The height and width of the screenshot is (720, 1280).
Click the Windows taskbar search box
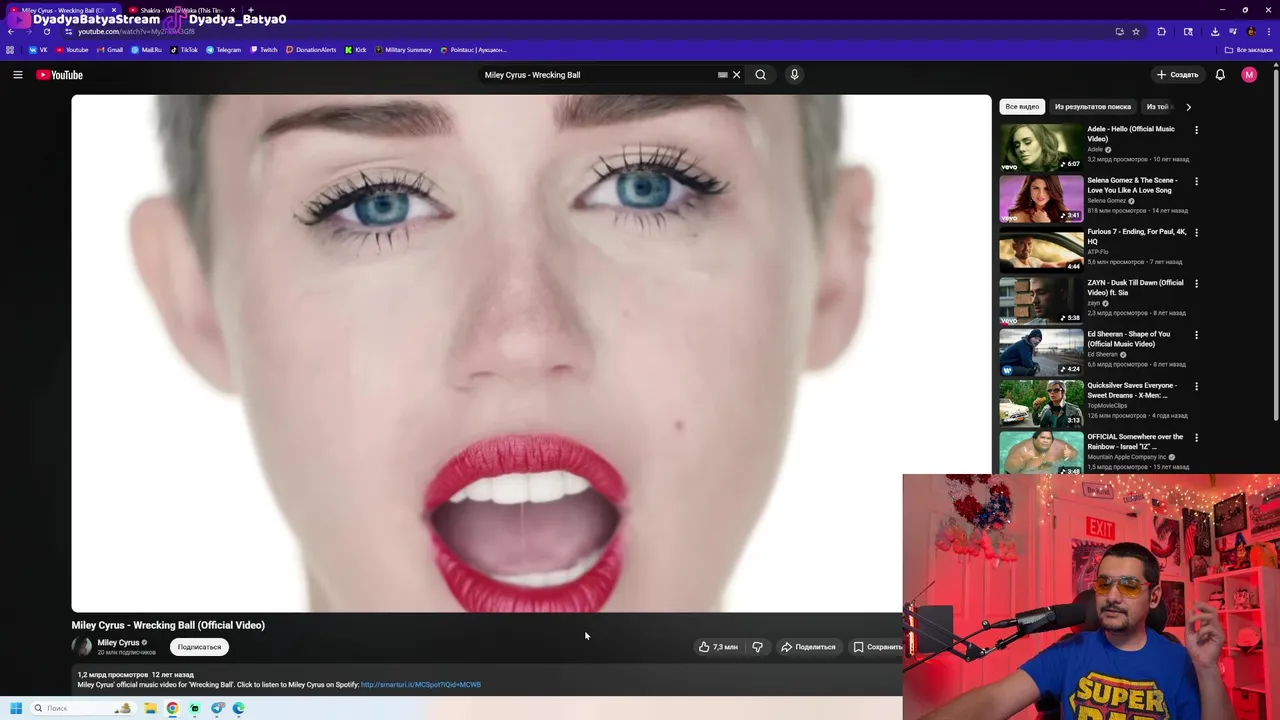(x=82, y=708)
